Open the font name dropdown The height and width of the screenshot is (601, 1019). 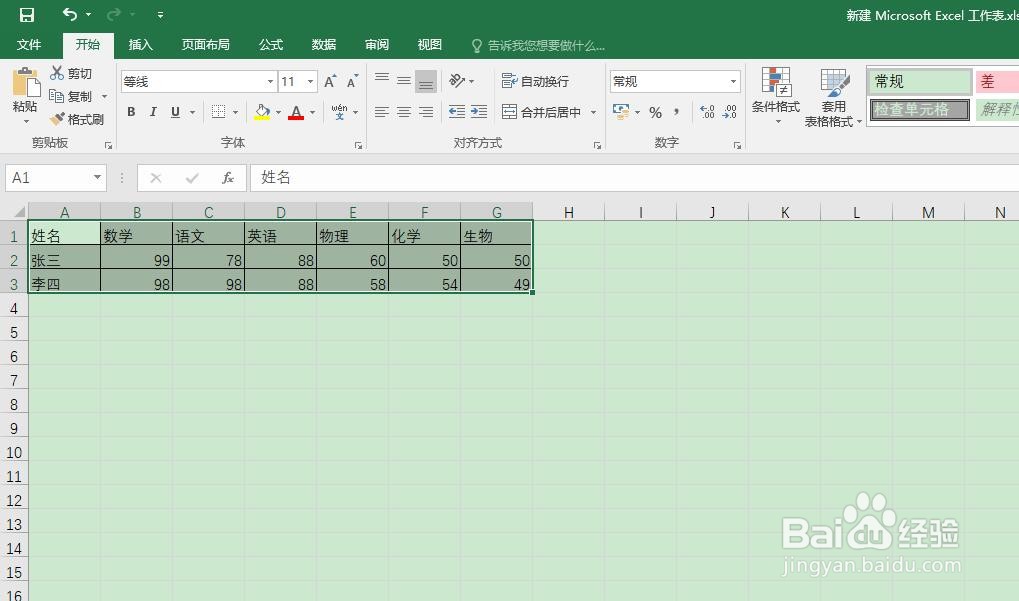pos(270,81)
